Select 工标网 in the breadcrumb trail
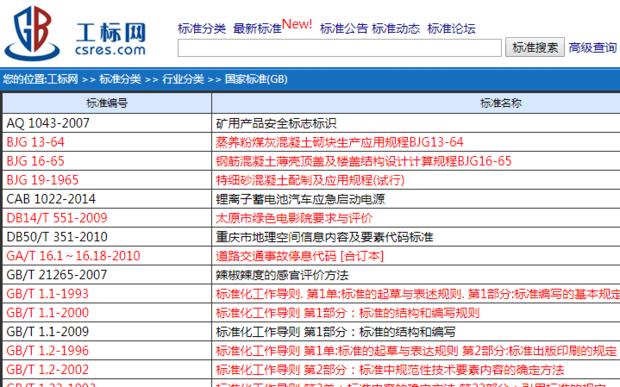The image size is (620, 387). pos(62,79)
